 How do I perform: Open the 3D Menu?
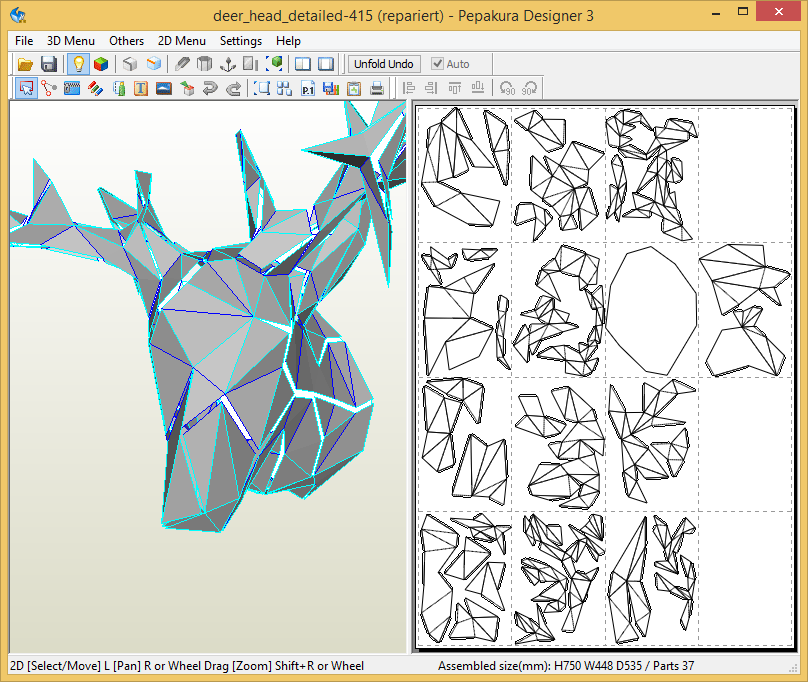pyautogui.click(x=71, y=41)
